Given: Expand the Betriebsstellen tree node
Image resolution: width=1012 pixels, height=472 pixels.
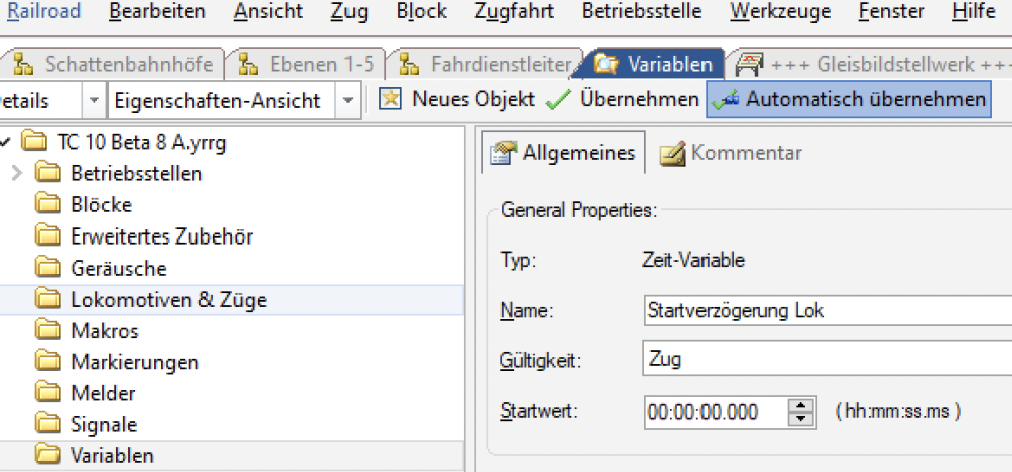Looking at the screenshot, I should [16, 173].
